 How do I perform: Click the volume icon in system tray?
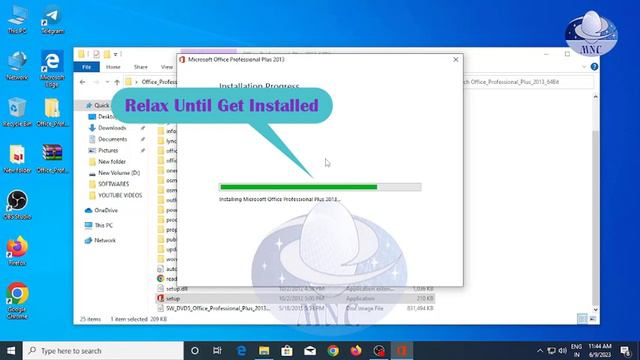563,351
